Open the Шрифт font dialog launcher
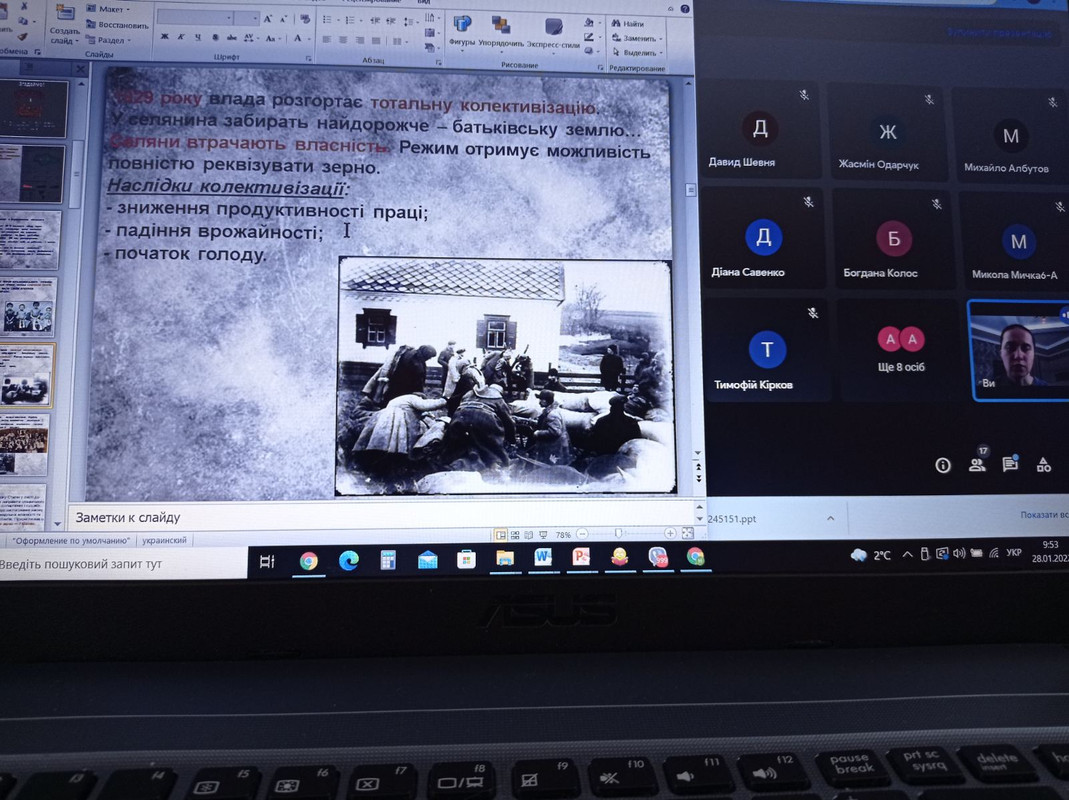The image size is (1069, 800). [x=309, y=59]
